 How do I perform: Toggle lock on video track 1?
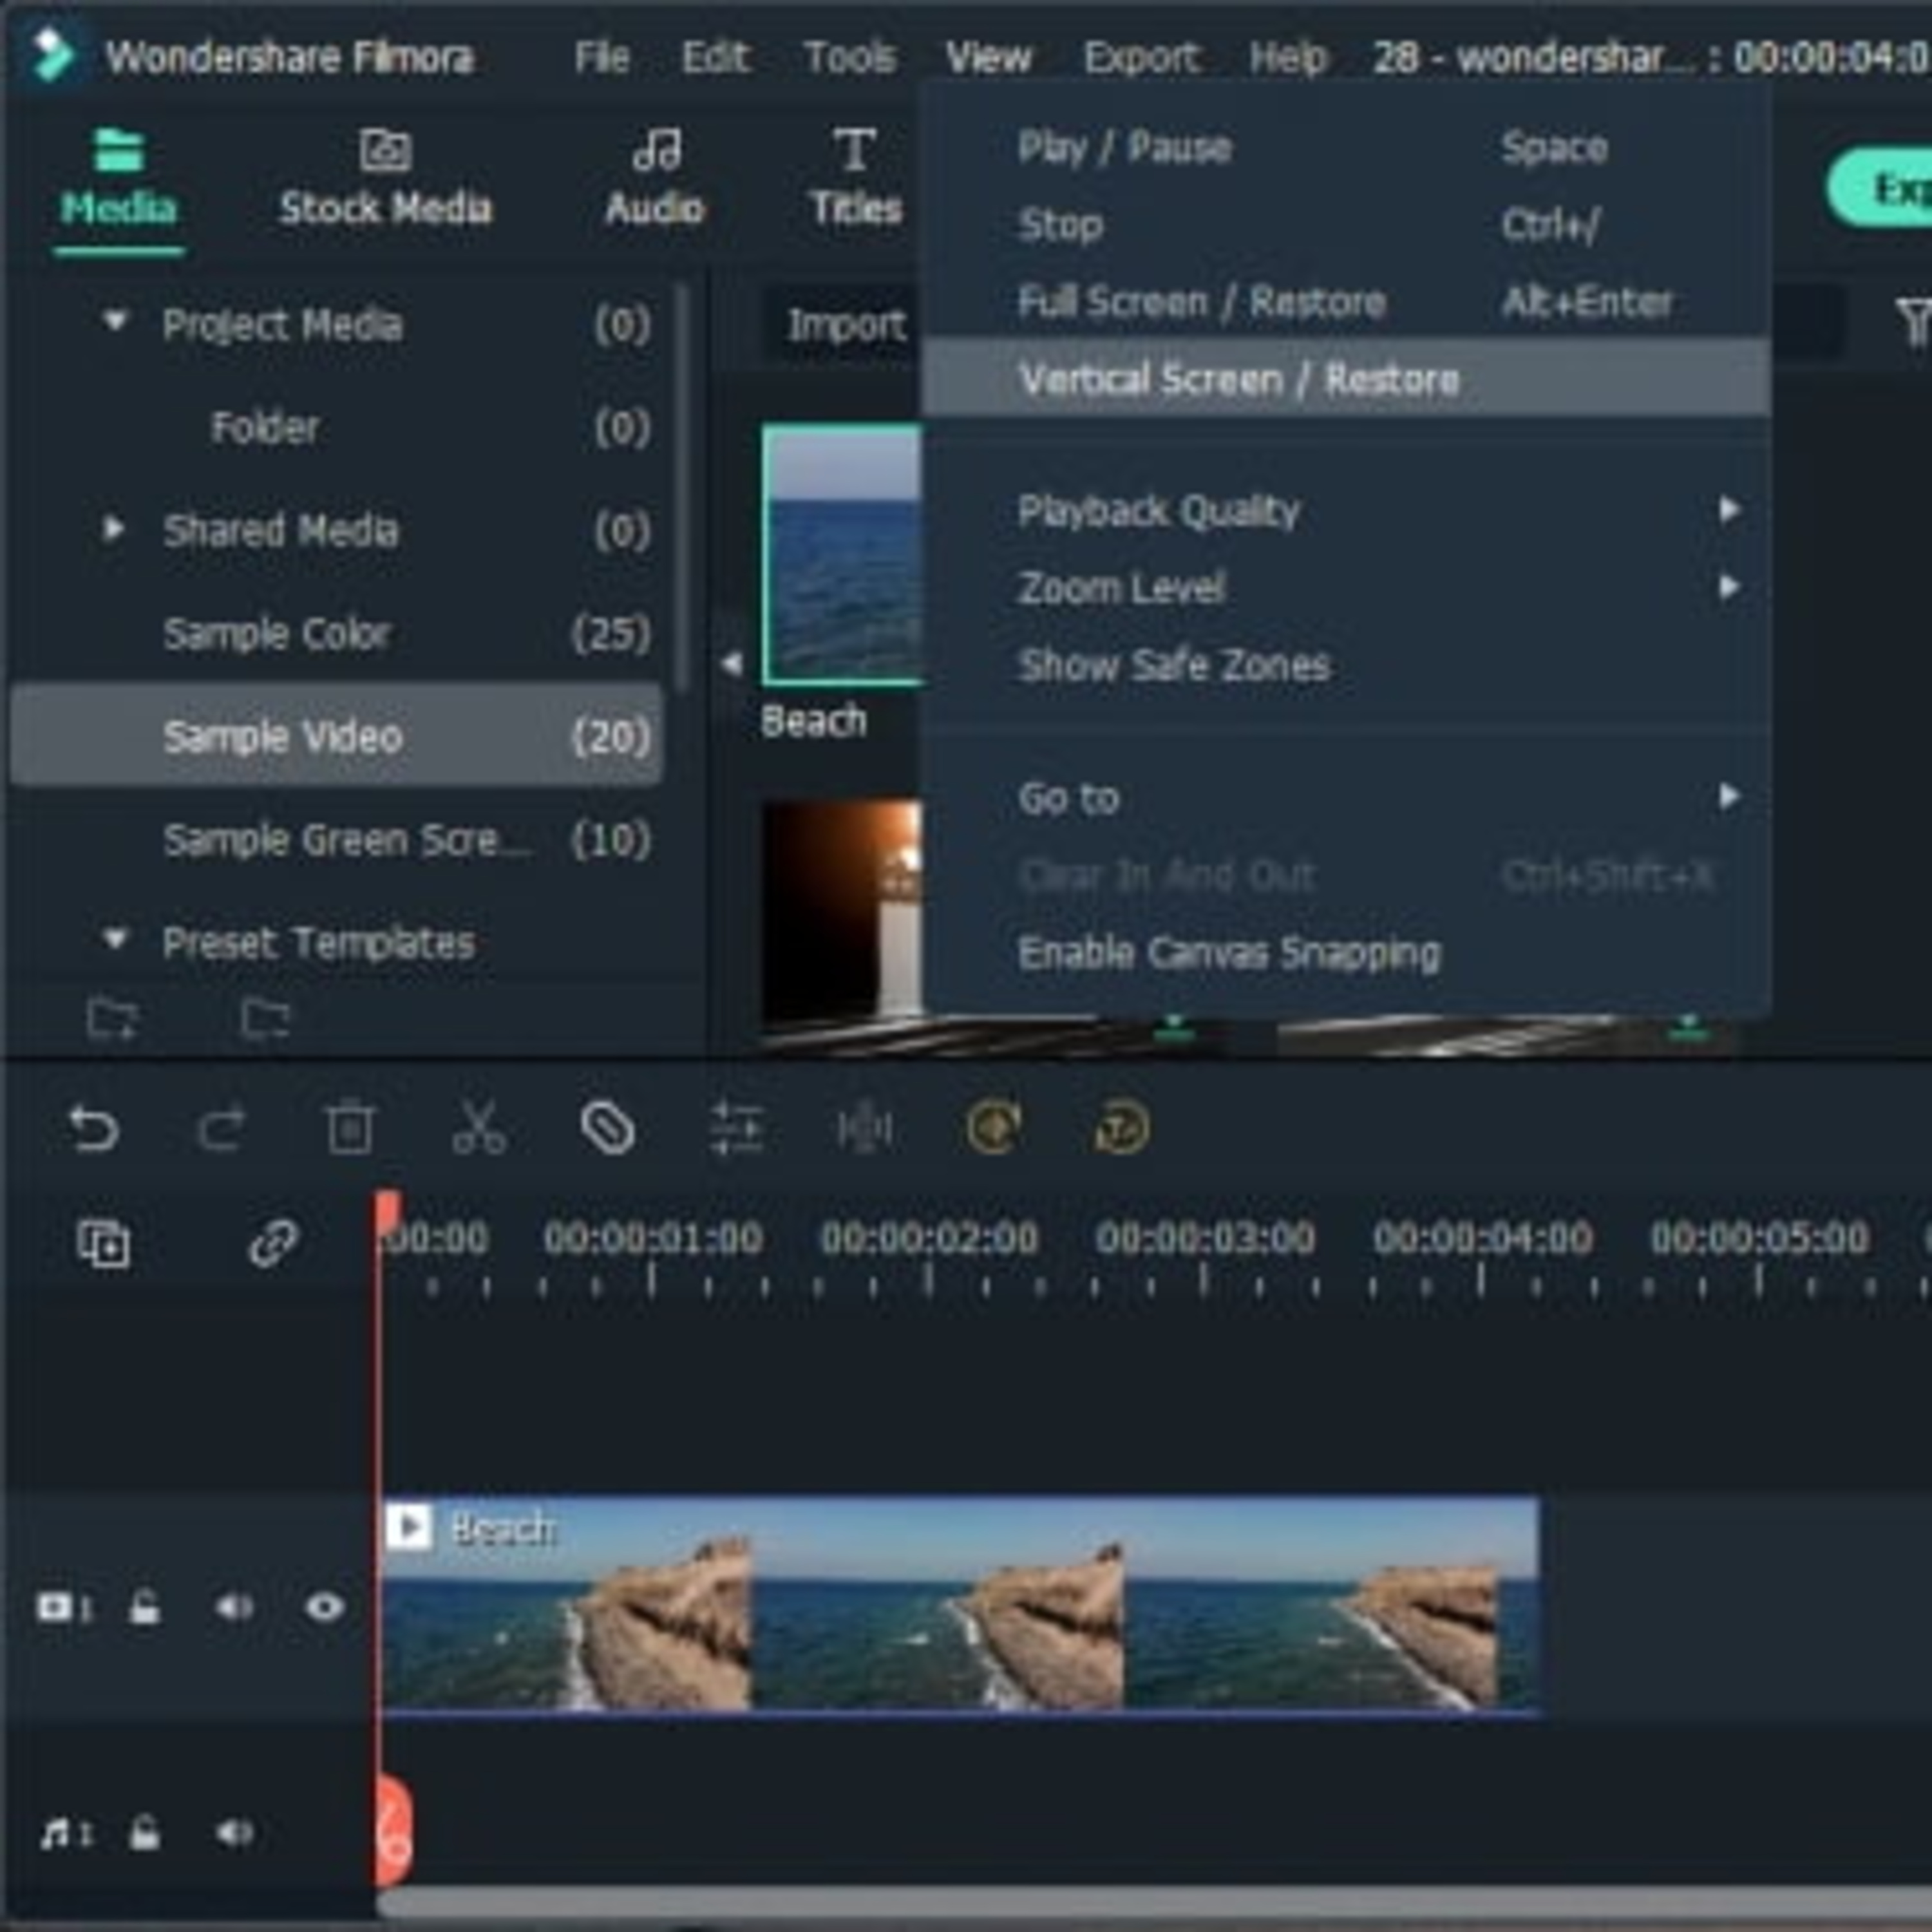[145, 1607]
